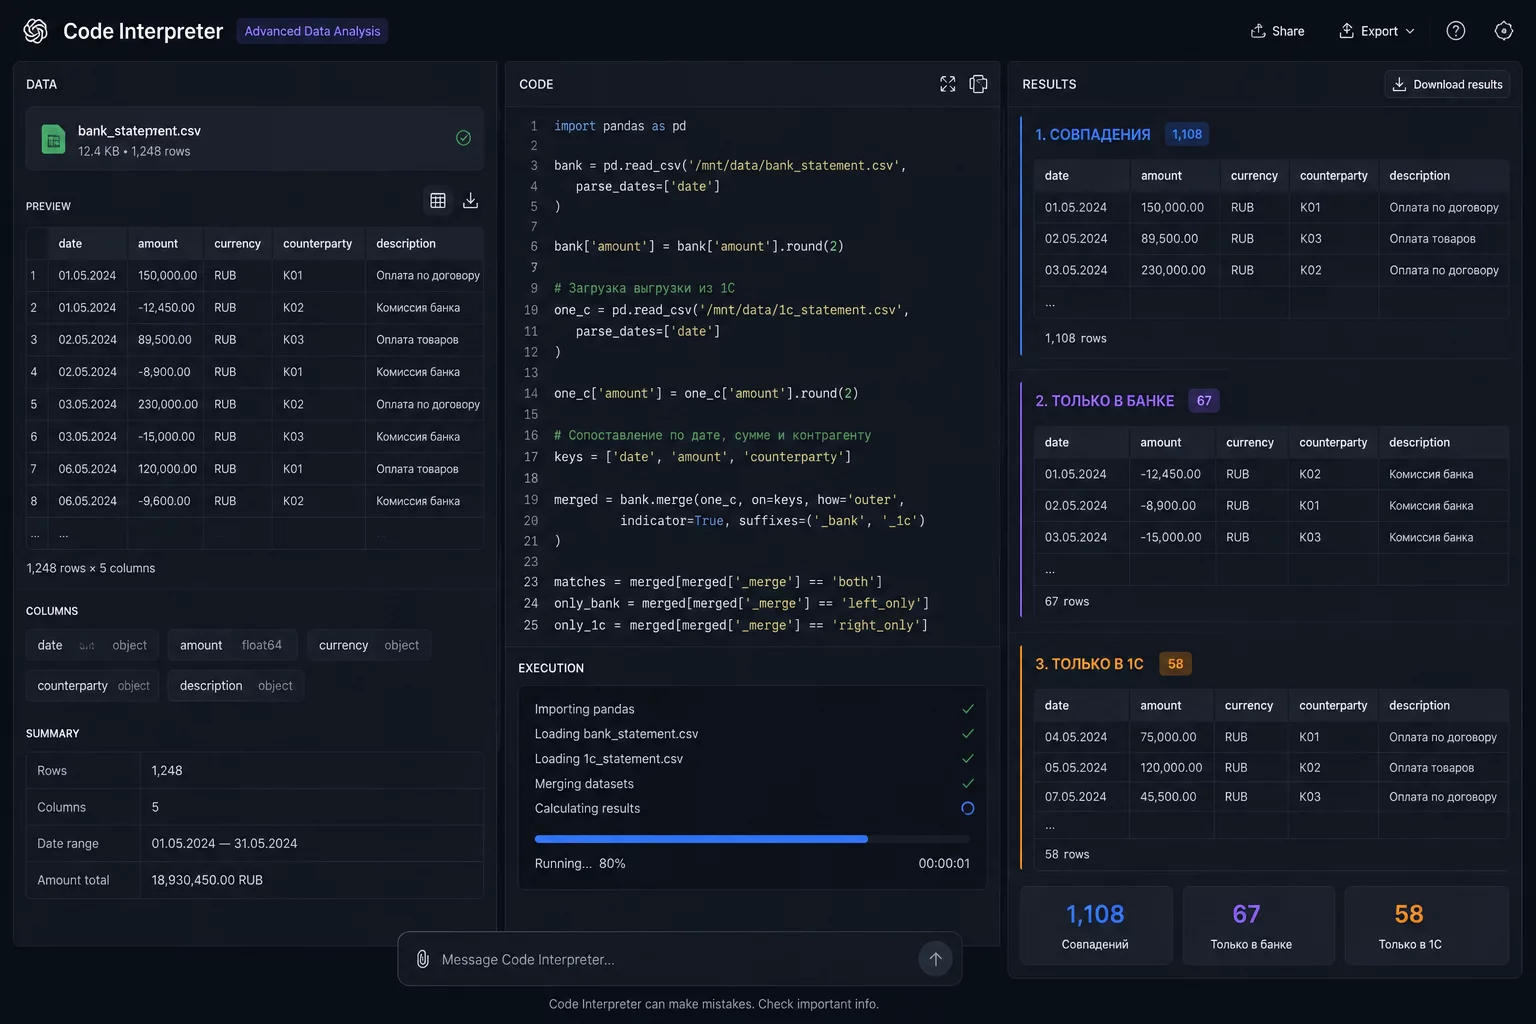This screenshot has height=1024, width=1536.
Task: Click the Date range value in summary
Action: (x=224, y=843)
